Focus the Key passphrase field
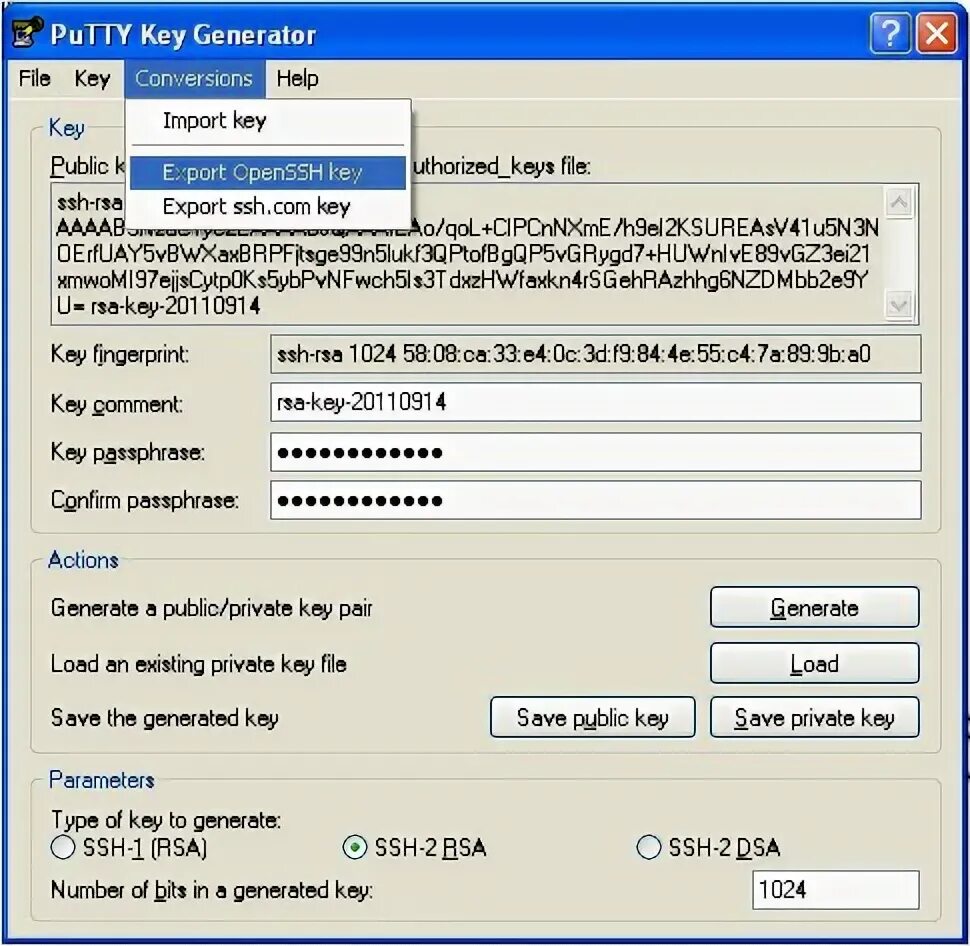 point(595,452)
